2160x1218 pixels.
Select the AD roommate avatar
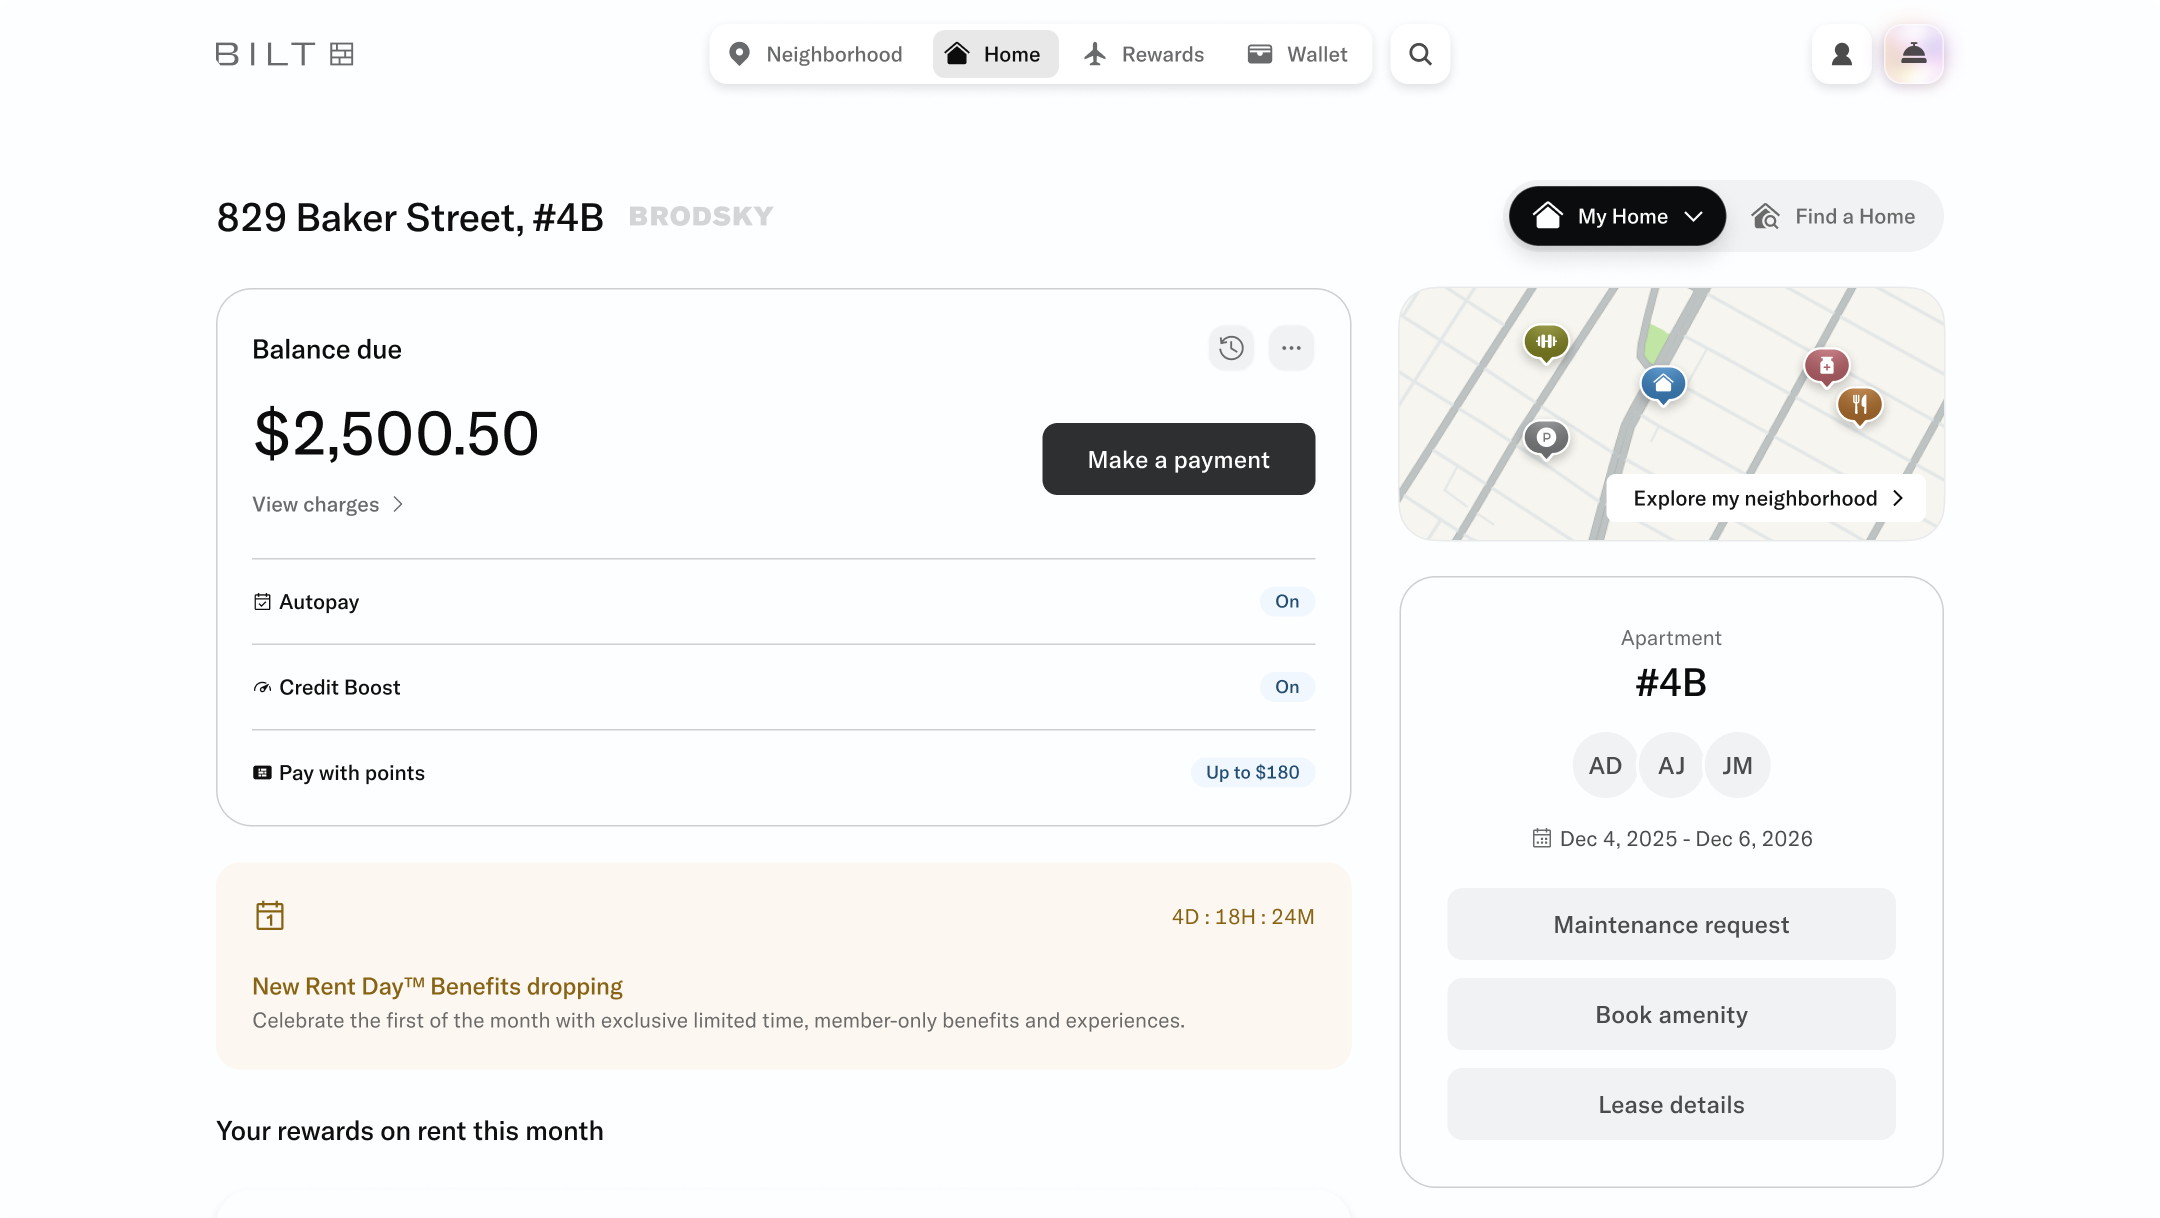(x=1604, y=765)
